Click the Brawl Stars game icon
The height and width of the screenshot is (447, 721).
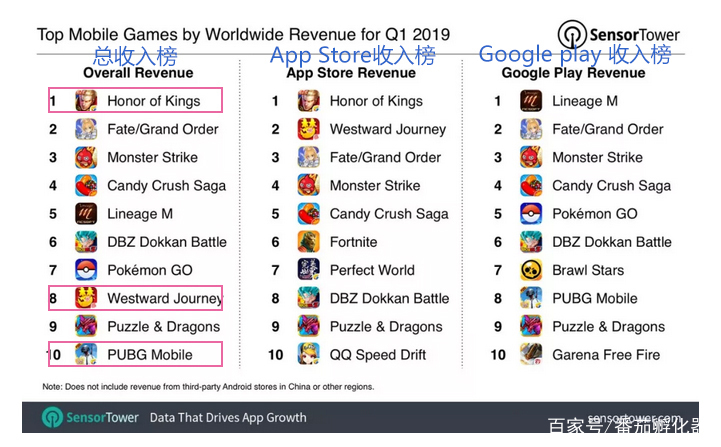(531, 270)
